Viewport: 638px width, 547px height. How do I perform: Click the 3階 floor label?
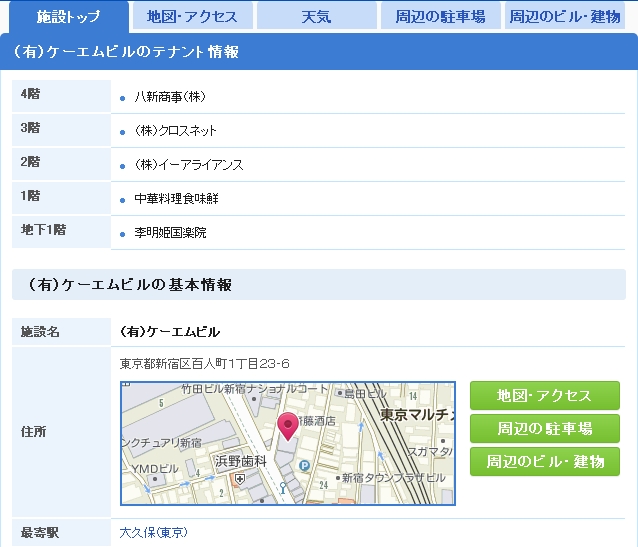coord(31,128)
